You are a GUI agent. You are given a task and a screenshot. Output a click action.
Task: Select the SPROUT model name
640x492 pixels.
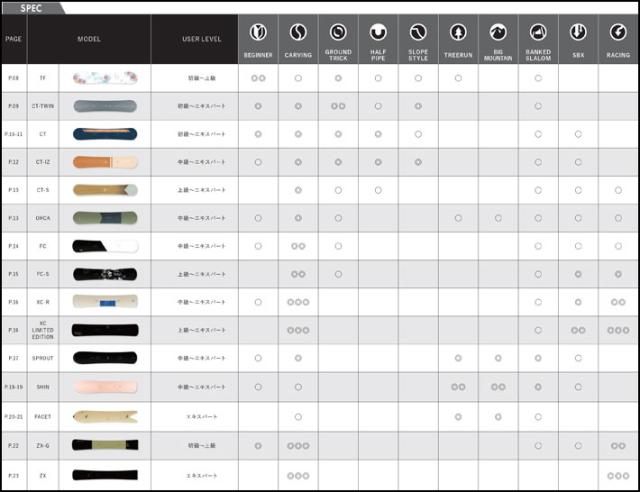tap(43, 358)
